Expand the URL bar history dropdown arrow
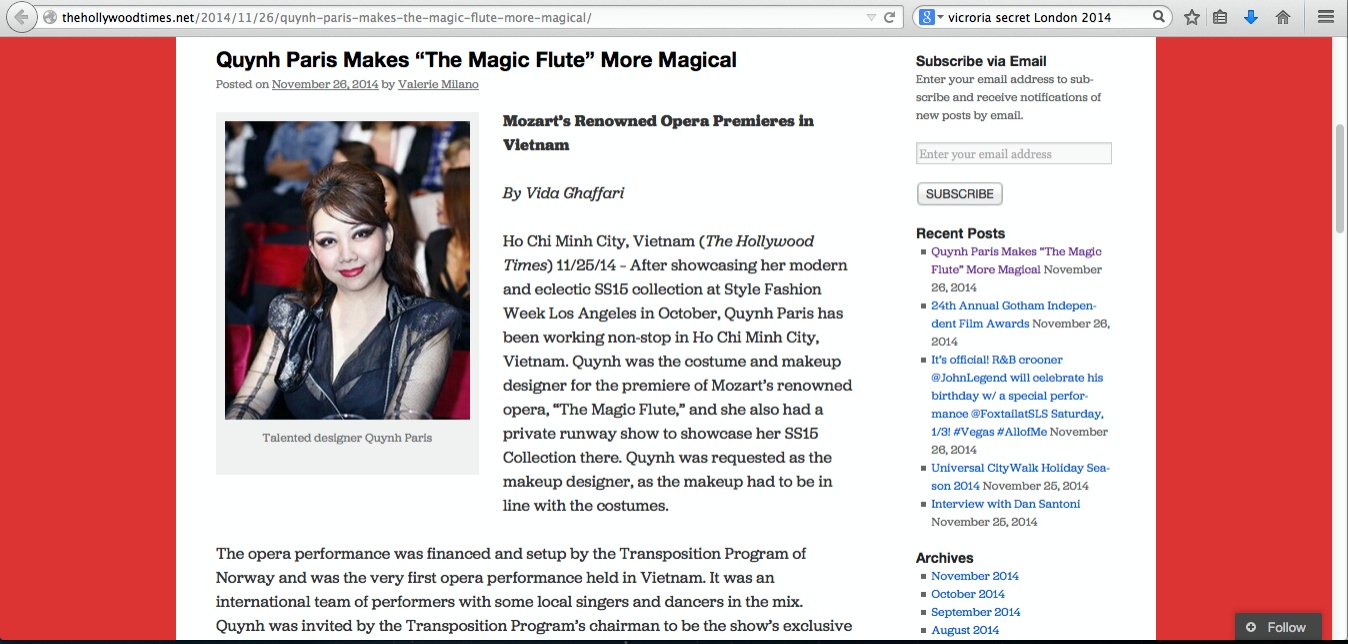The width and height of the screenshot is (1348, 644). click(871, 17)
